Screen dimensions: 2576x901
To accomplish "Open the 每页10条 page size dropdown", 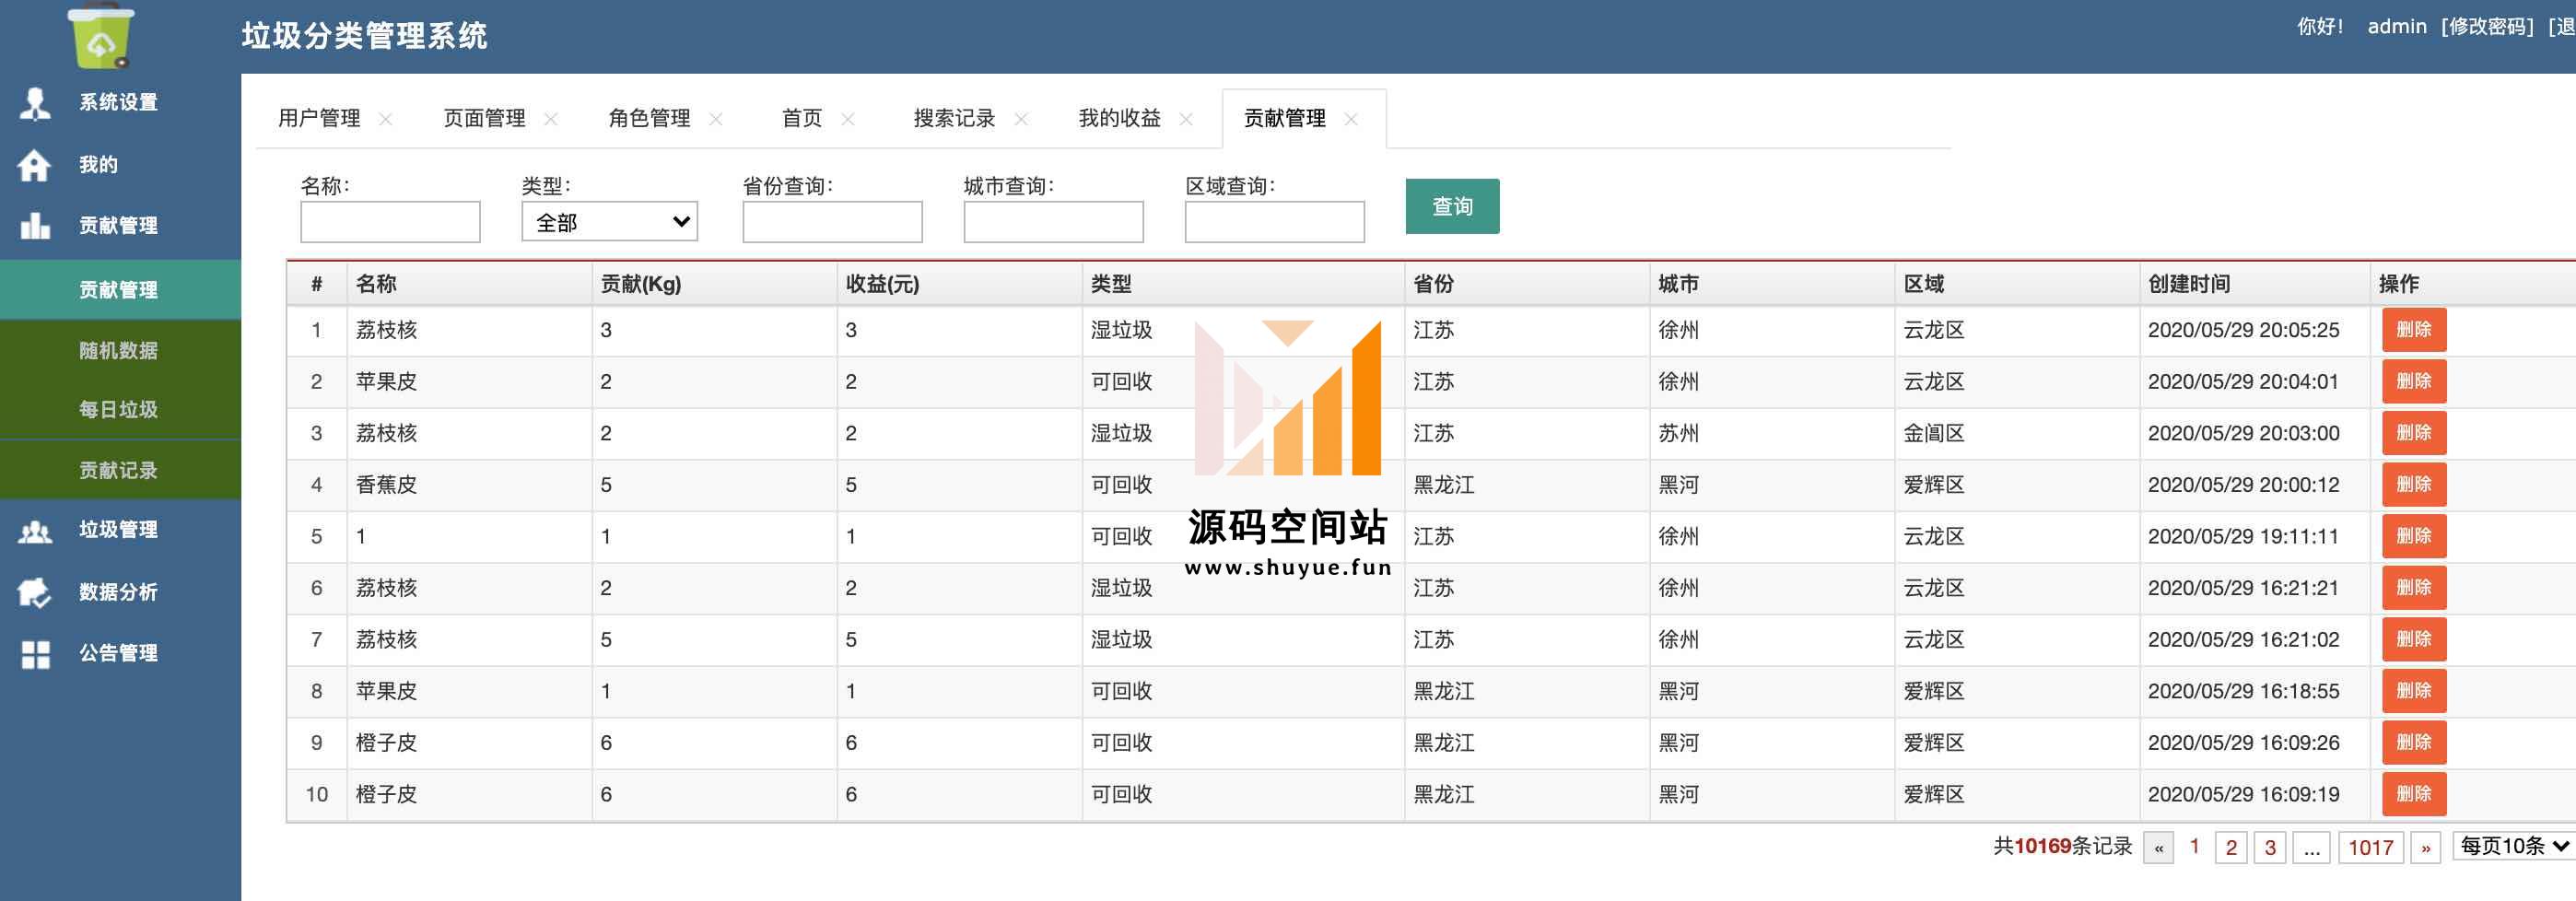I will point(2514,846).
